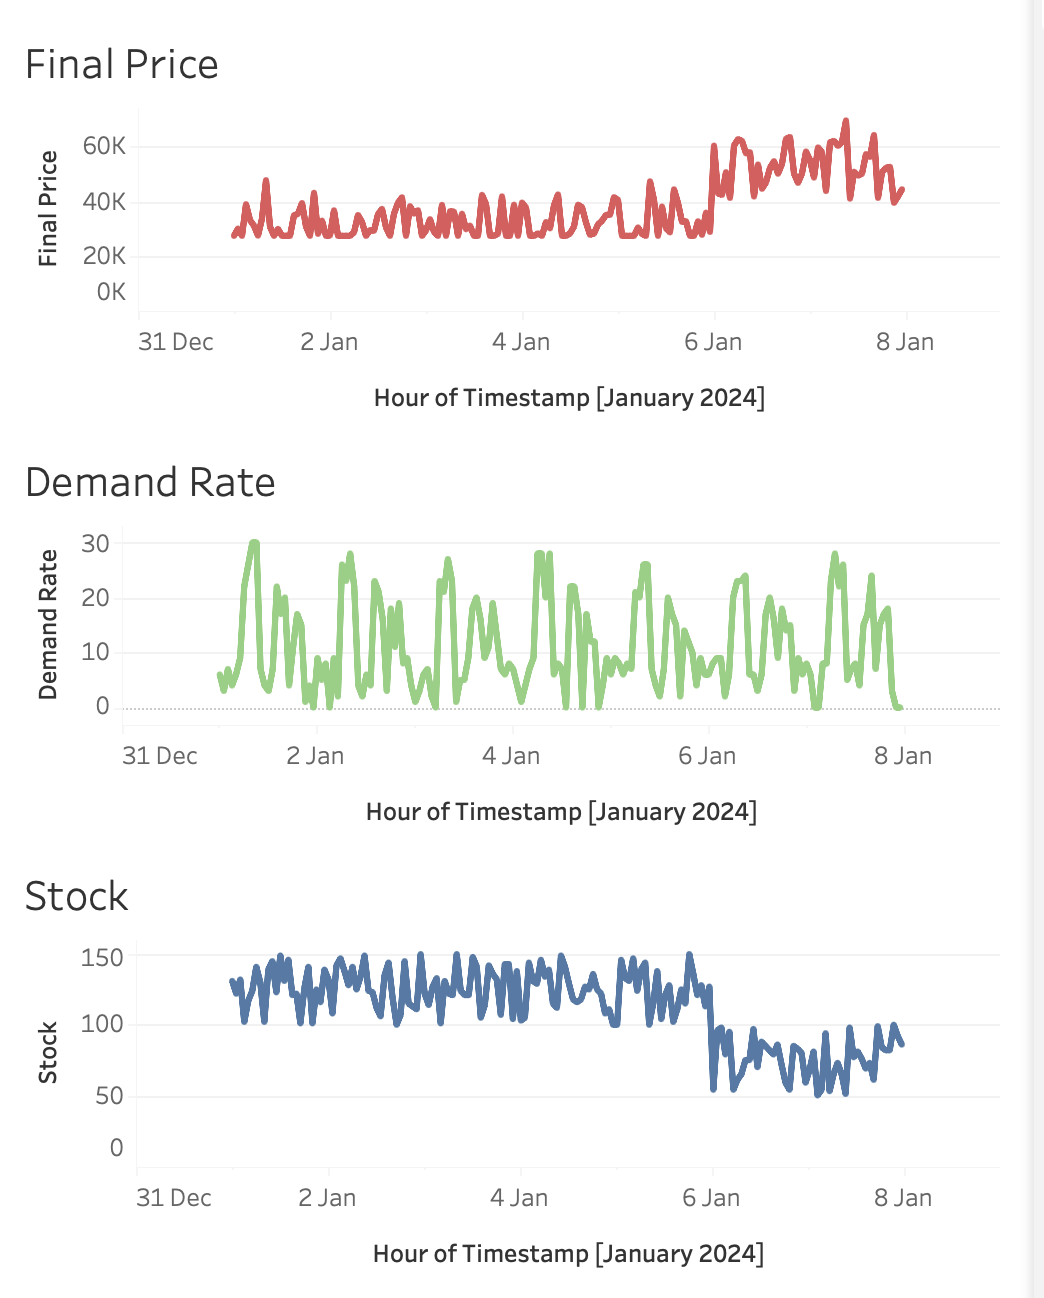Select the Demand Rate chart title
1044x1298 pixels.
[151, 481]
